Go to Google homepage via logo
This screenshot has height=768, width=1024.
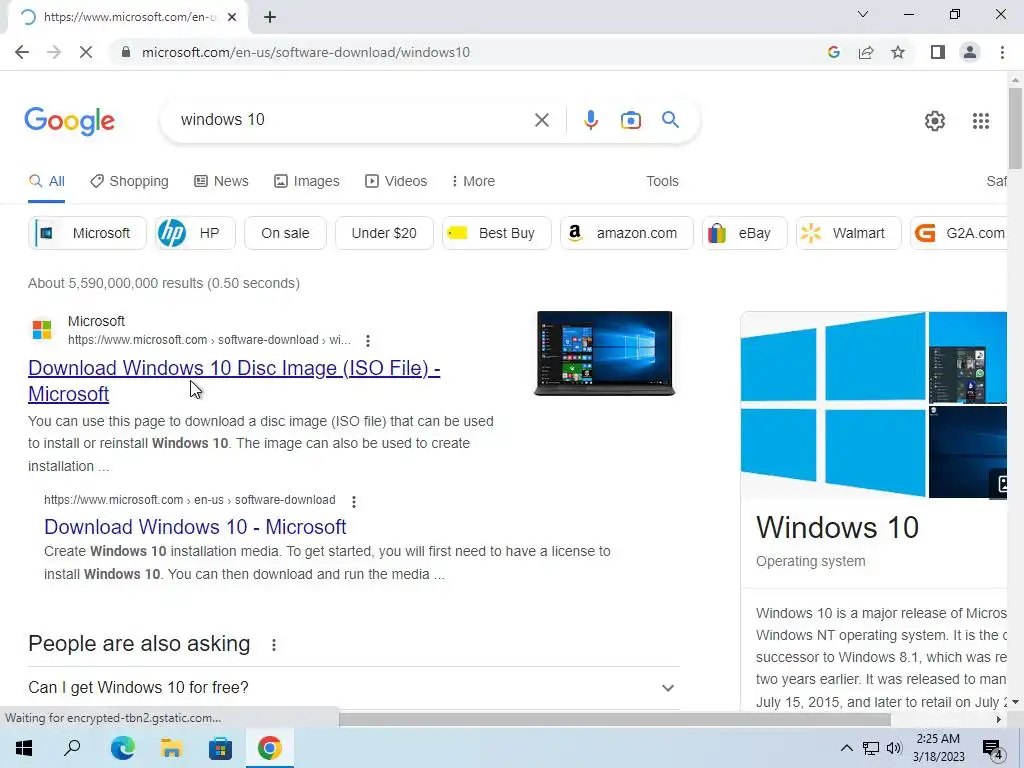click(69, 121)
